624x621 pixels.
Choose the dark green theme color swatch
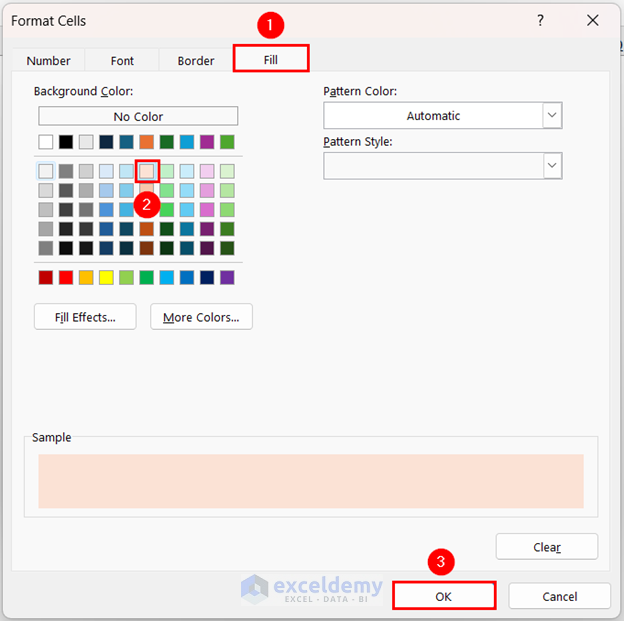click(167, 142)
